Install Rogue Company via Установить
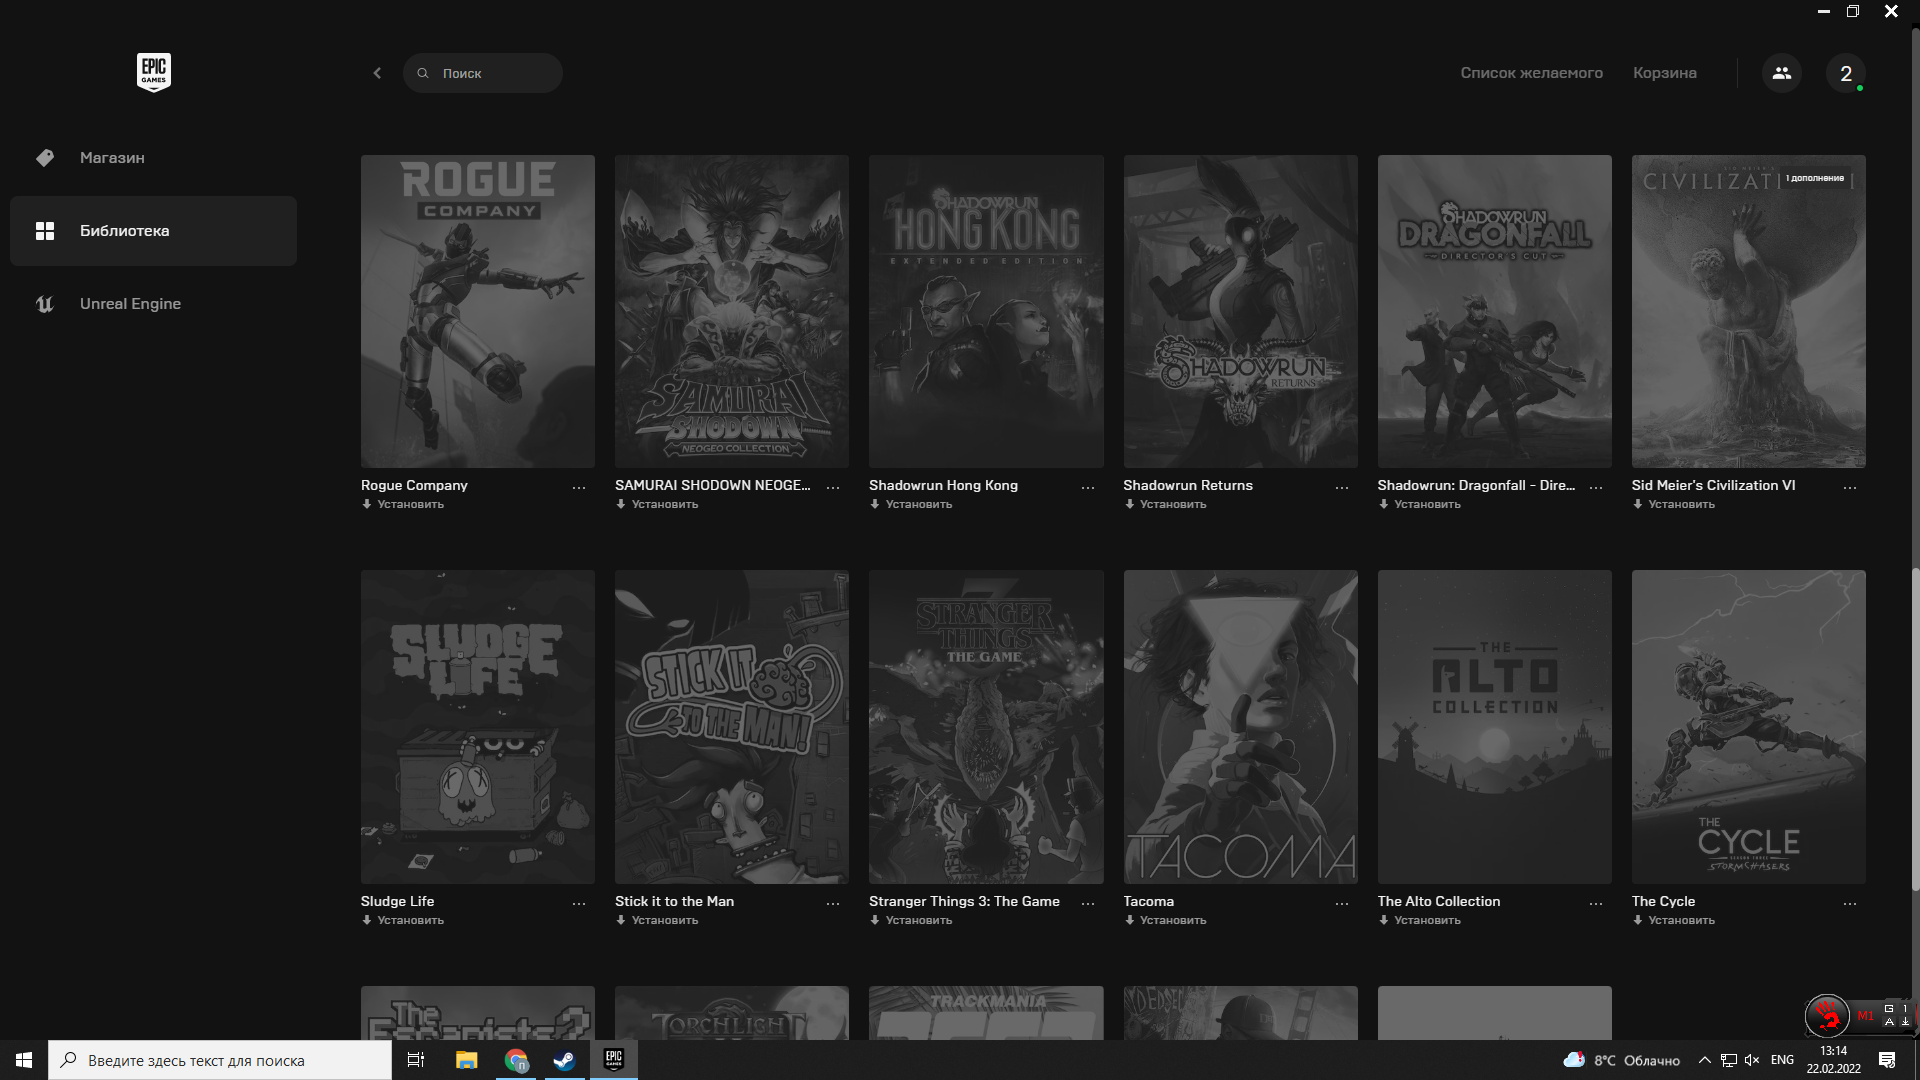 [403, 504]
